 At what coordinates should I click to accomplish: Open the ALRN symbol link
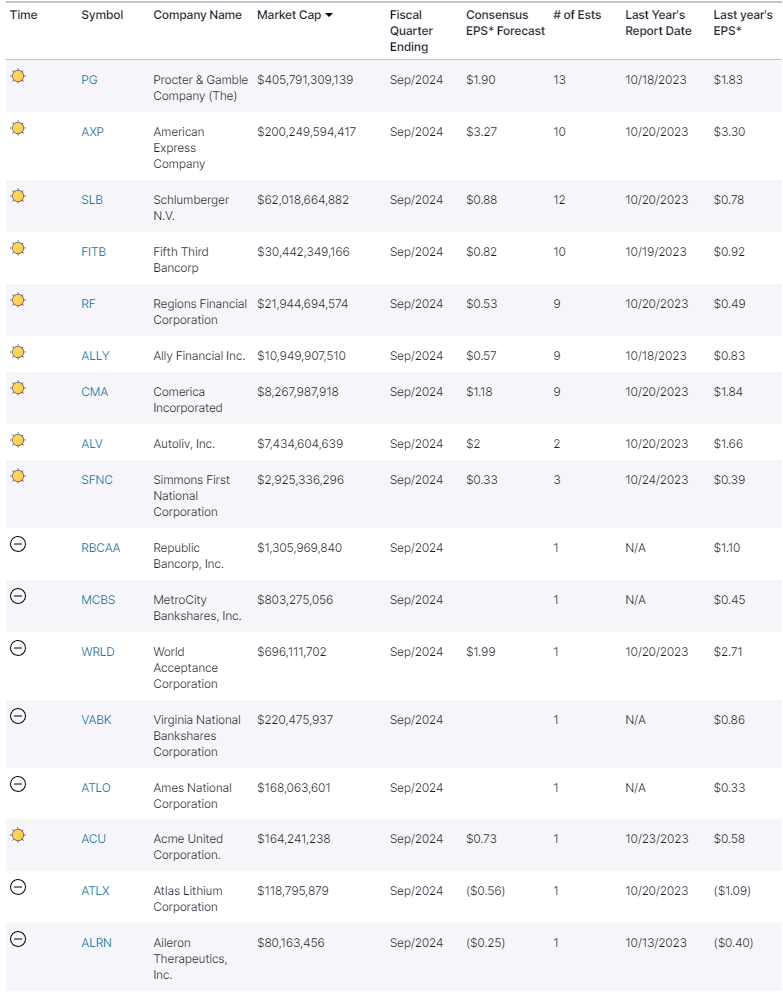pos(96,943)
